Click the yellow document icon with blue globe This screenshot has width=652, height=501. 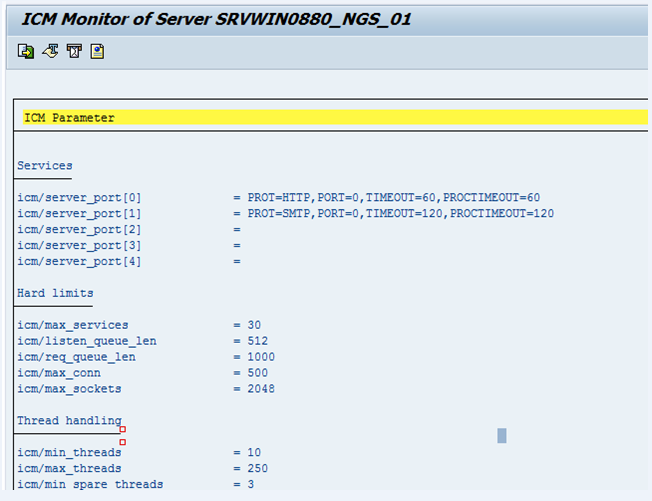(97, 51)
